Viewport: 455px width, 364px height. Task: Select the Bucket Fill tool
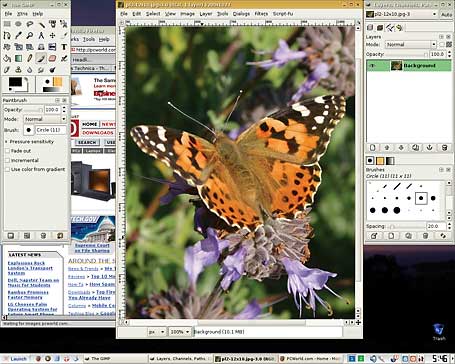pyautogui.click(x=7, y=58)
